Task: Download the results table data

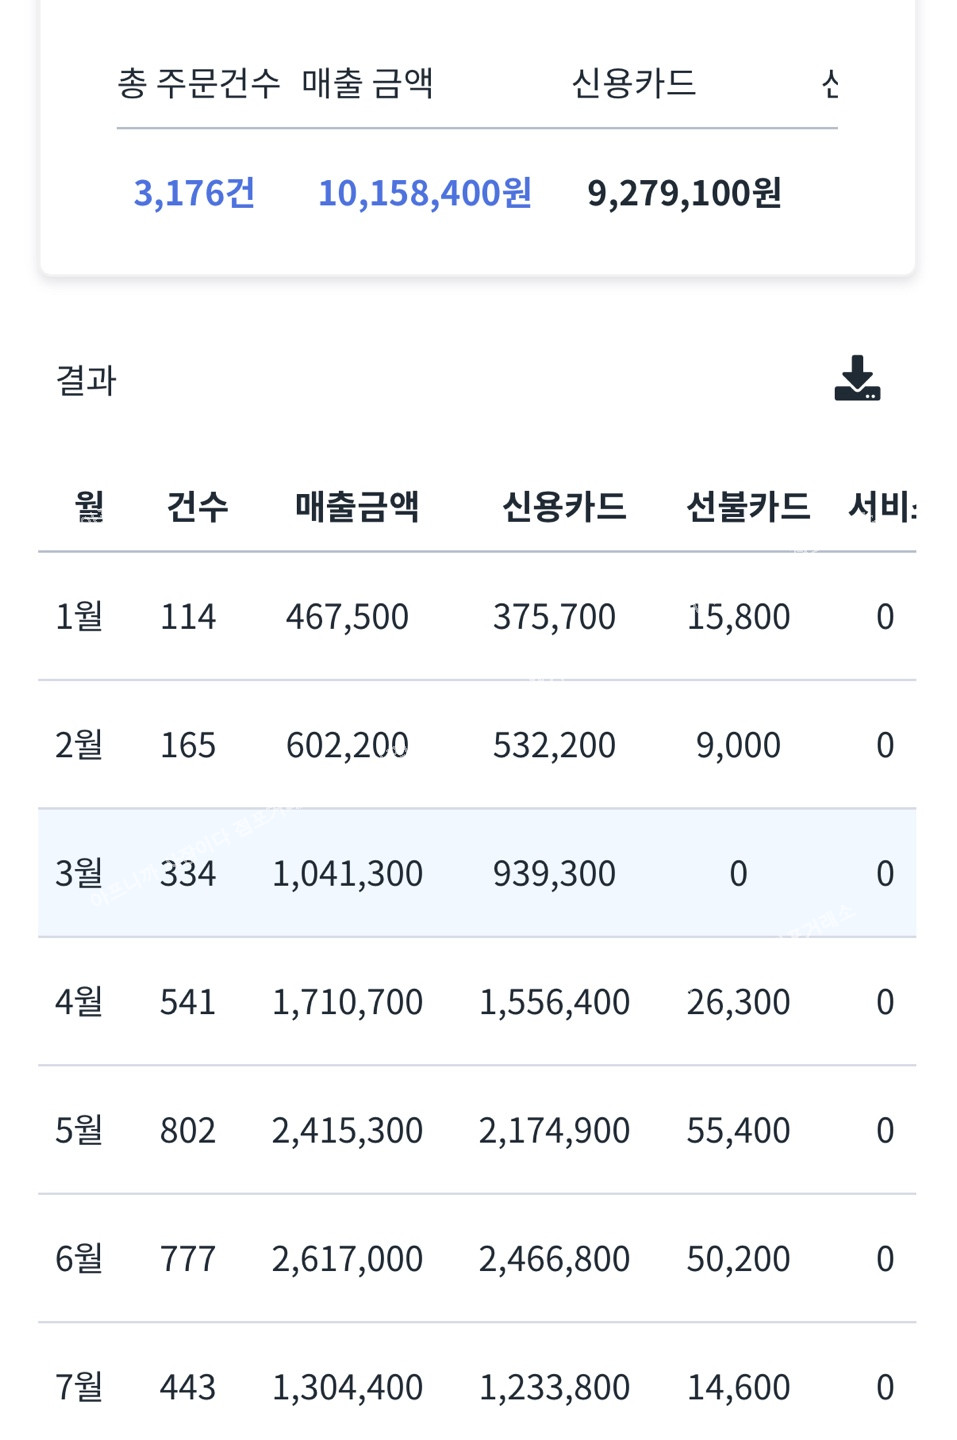Action: coord(857,379)
